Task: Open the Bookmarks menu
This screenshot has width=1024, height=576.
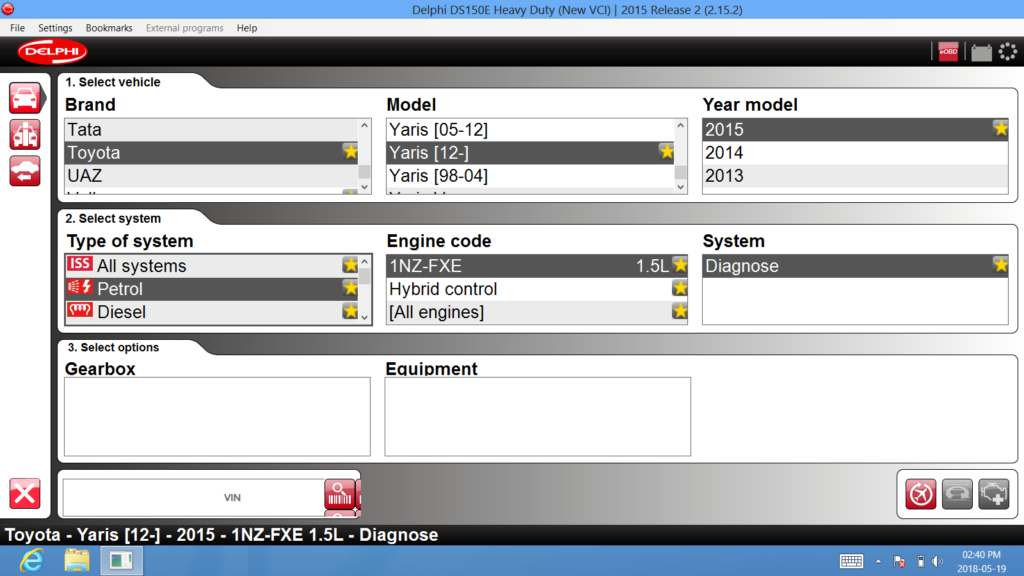Action: pyautogui.click(x=109, y=28)
